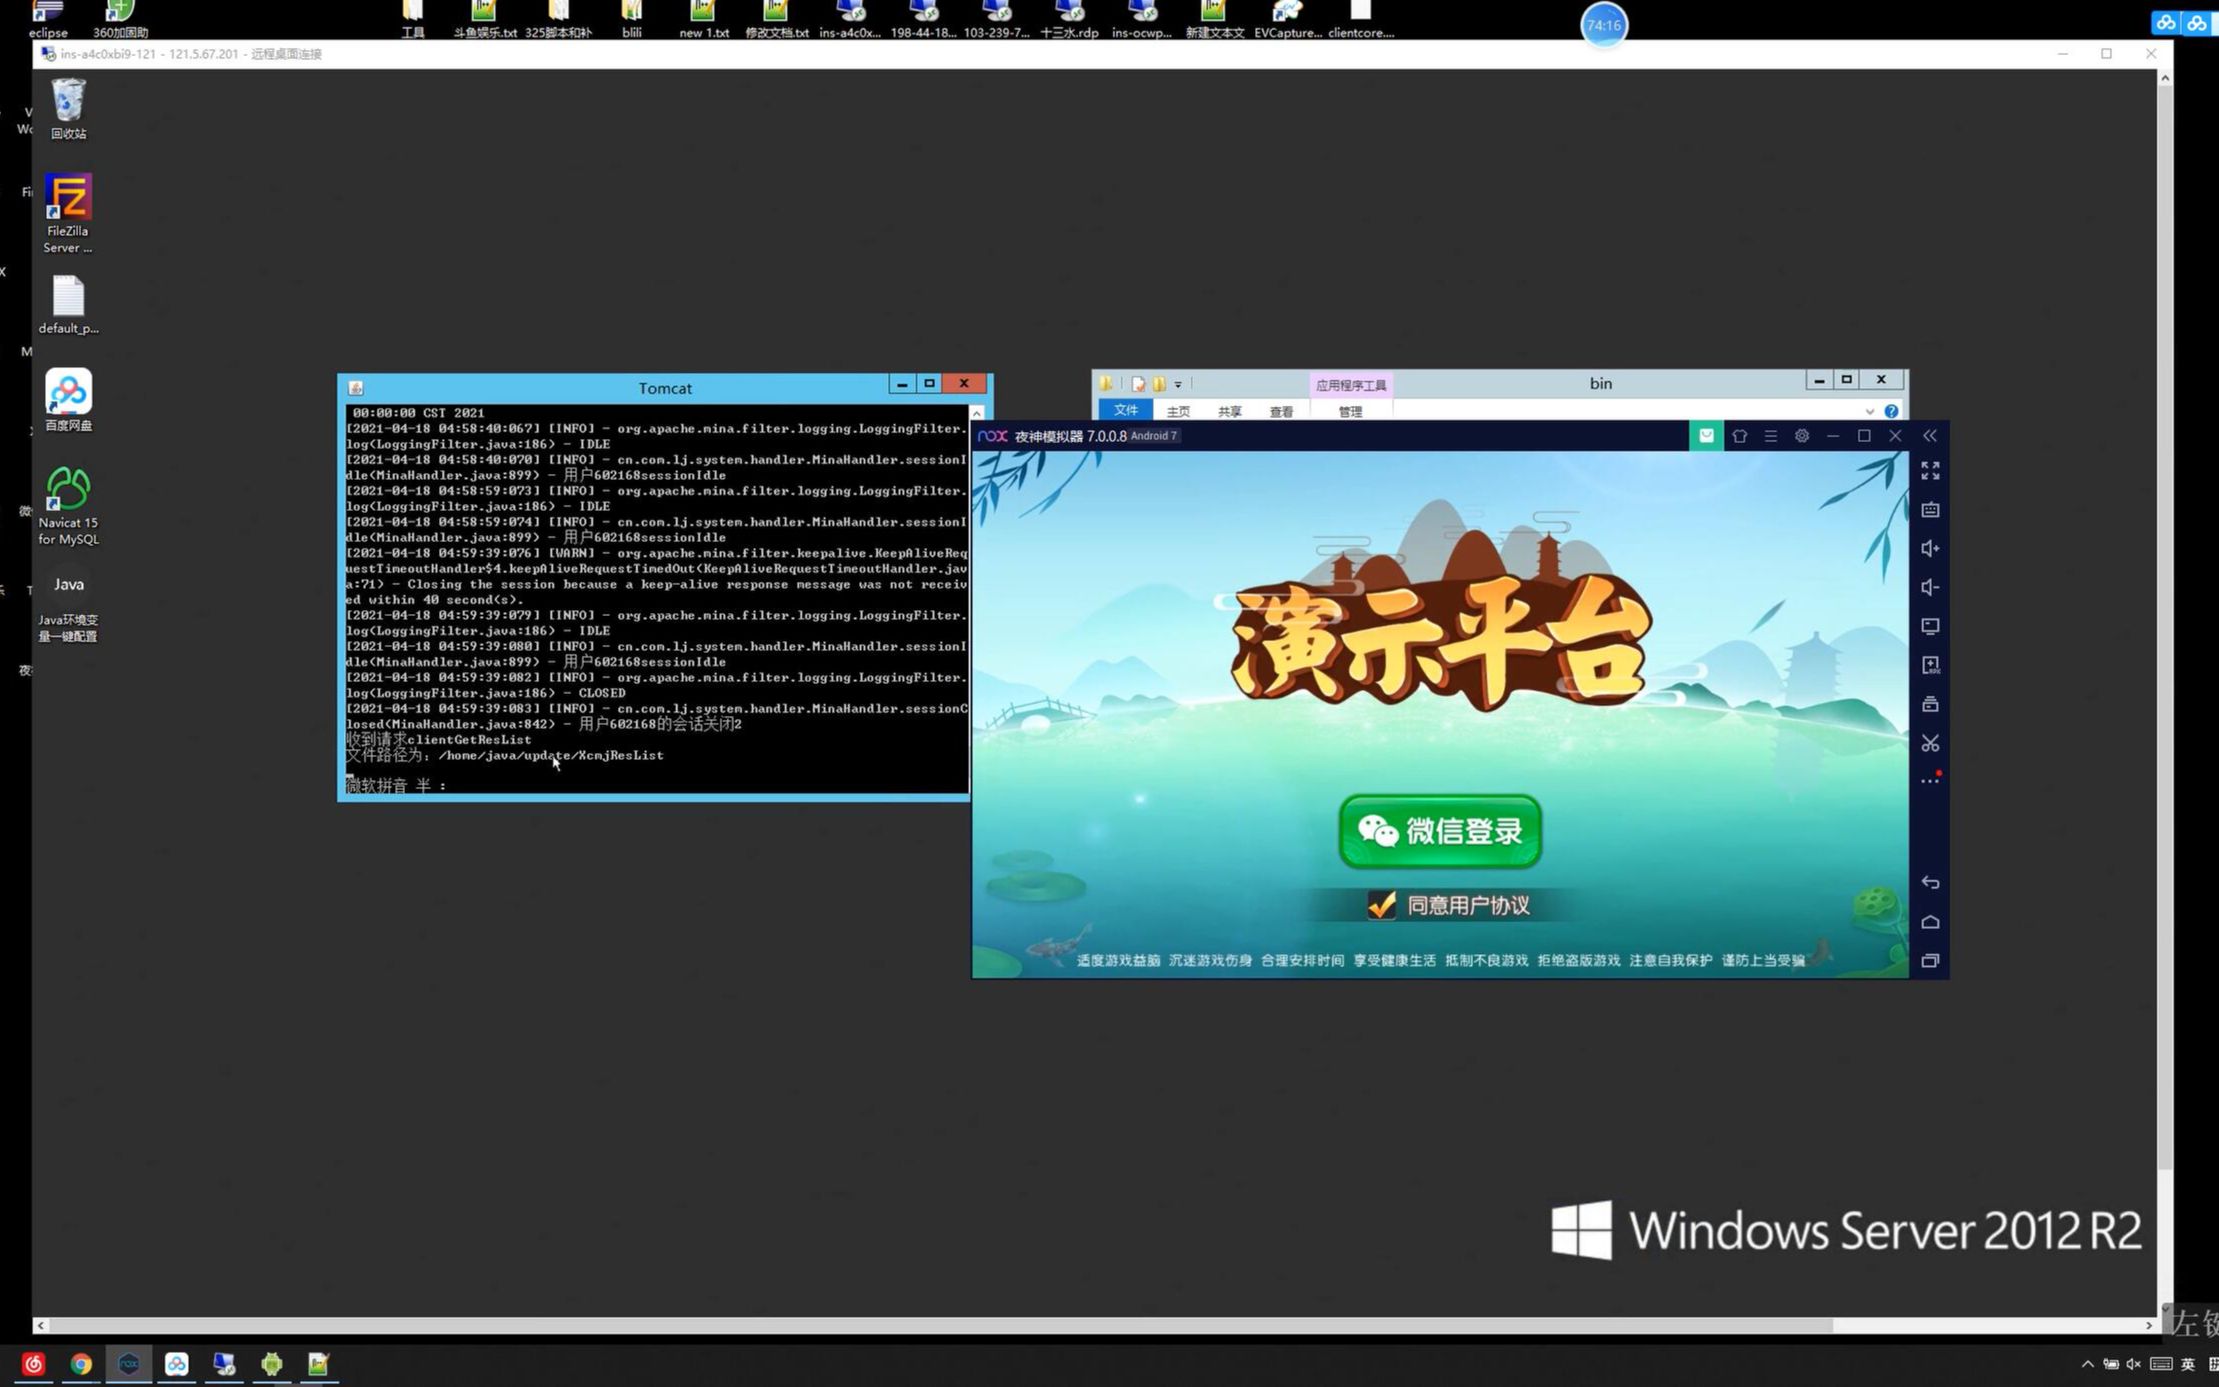Show hidden system tray icons
2219x1387 pixels.
coord(2087,1364)
